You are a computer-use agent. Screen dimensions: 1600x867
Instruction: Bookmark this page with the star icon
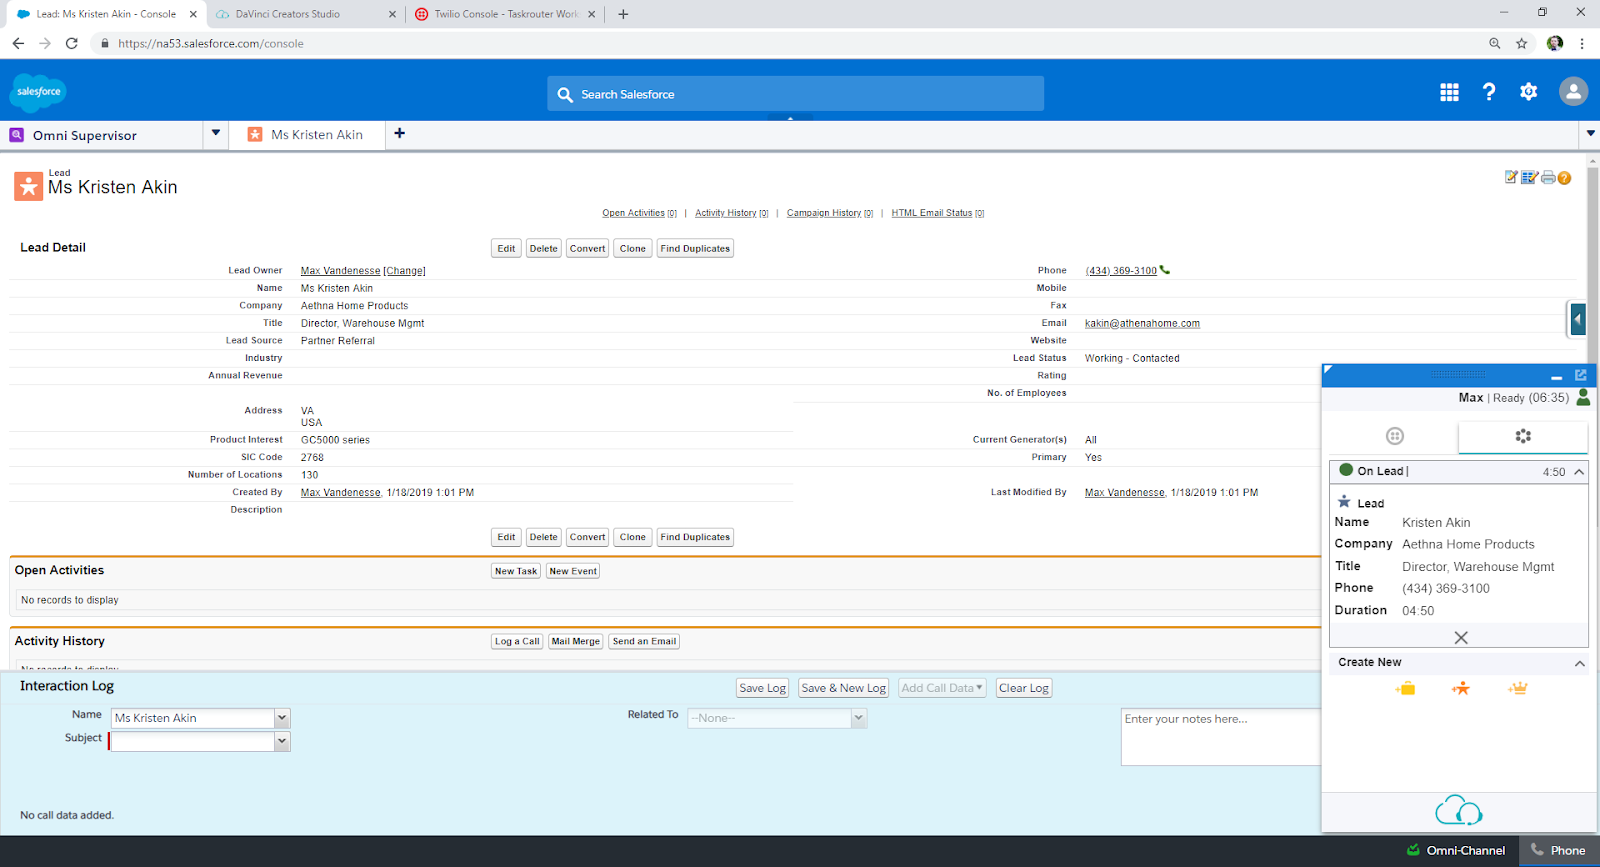pos(1522,43)
